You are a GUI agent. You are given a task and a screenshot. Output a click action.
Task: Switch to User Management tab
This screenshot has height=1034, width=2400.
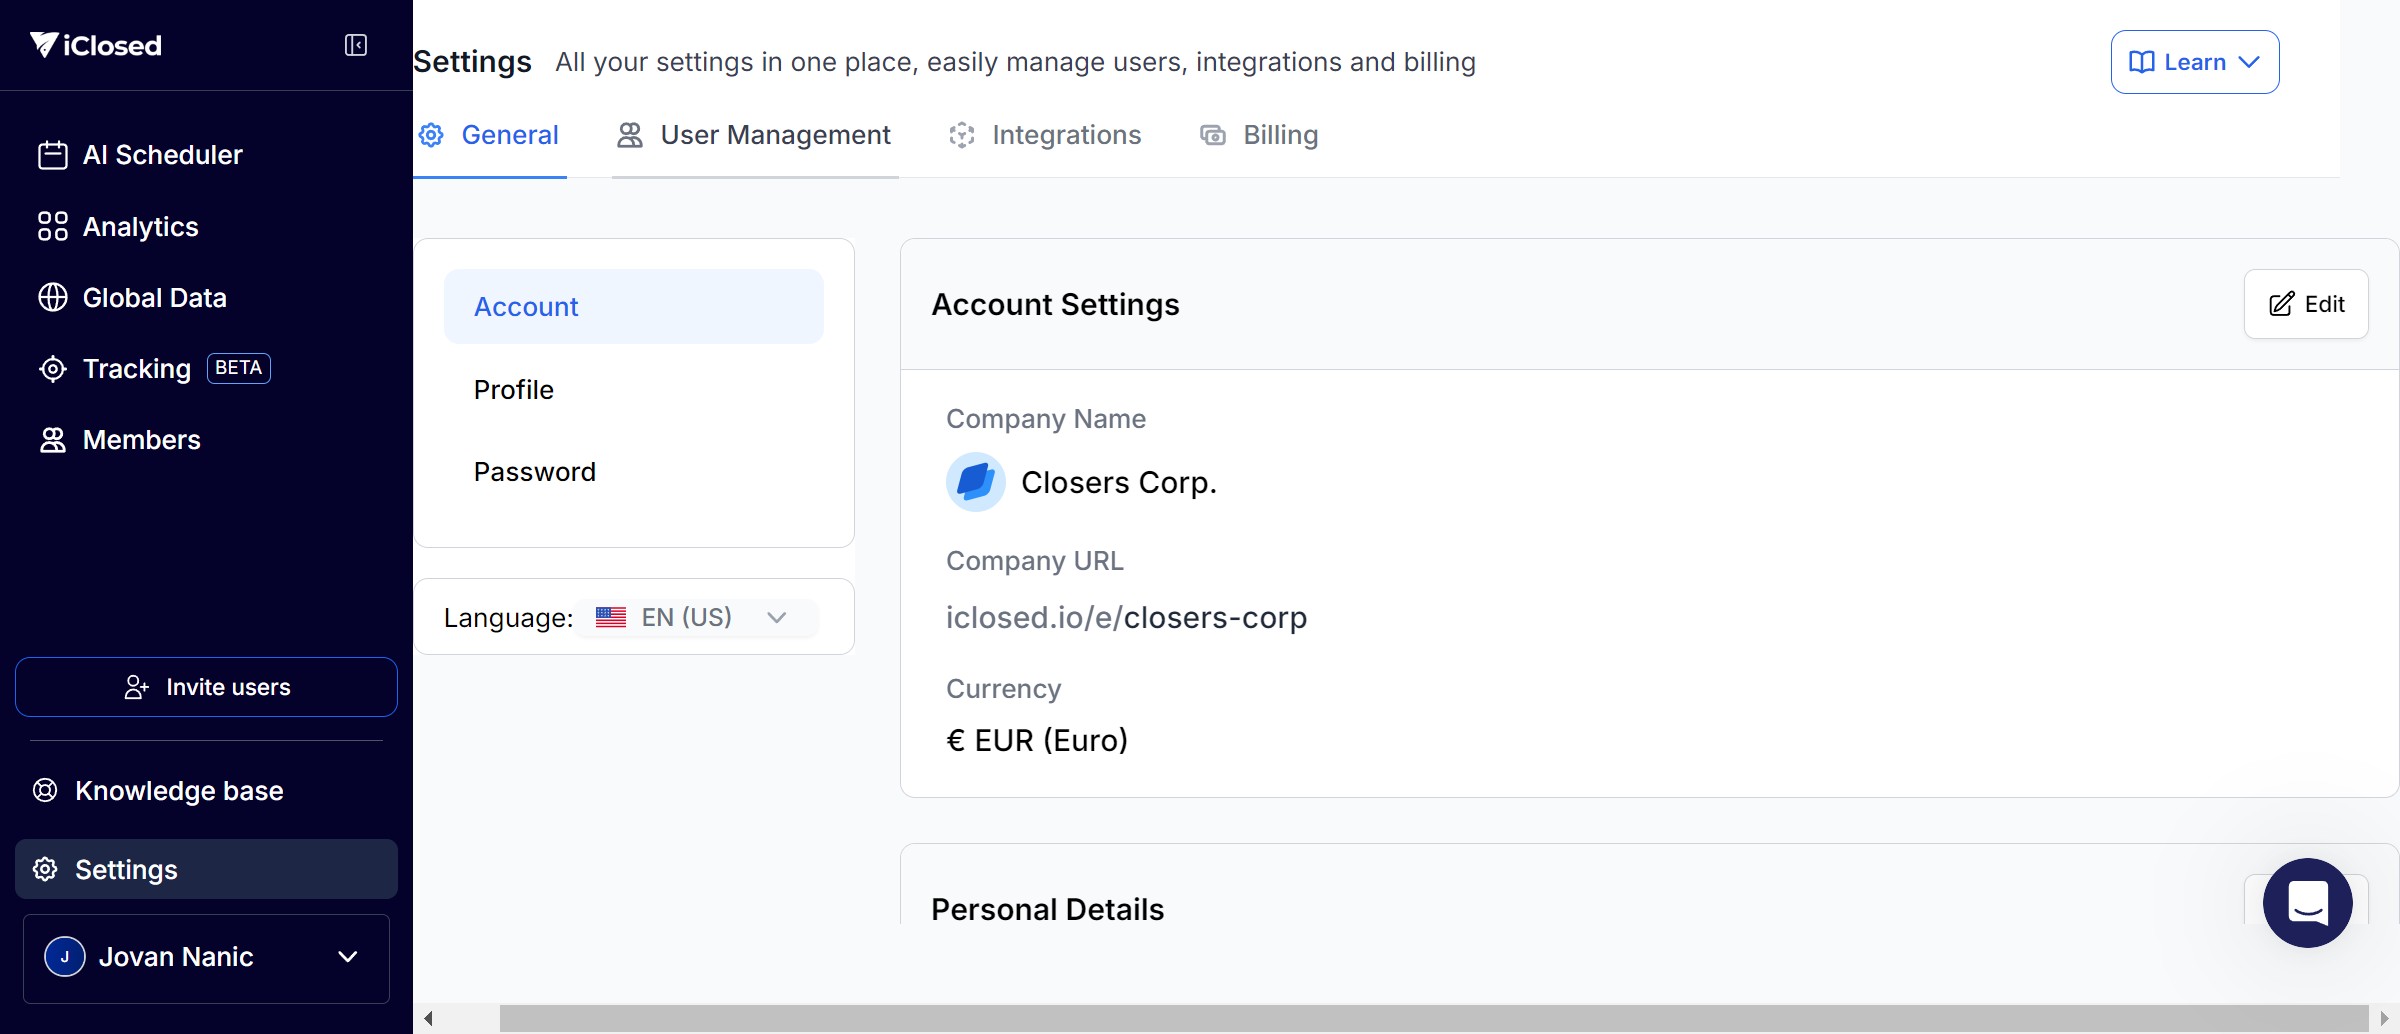click(755, 135)
